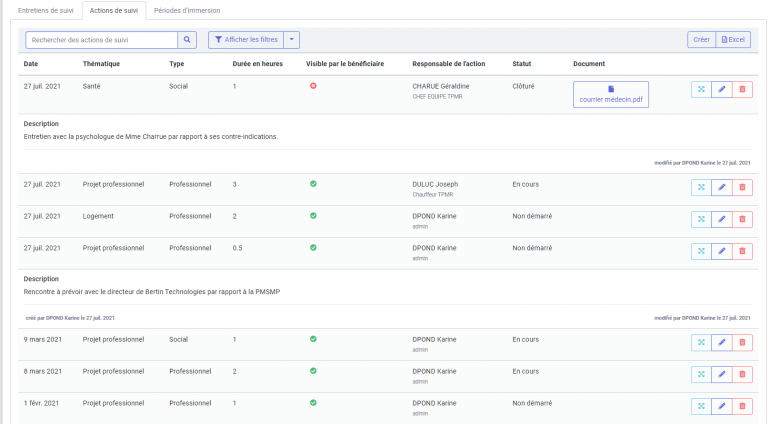Image resolution: width=770 pixels, height=424 pixels.
Task: Edit the 8 mars 2021 action
Action: coord(721,374)
